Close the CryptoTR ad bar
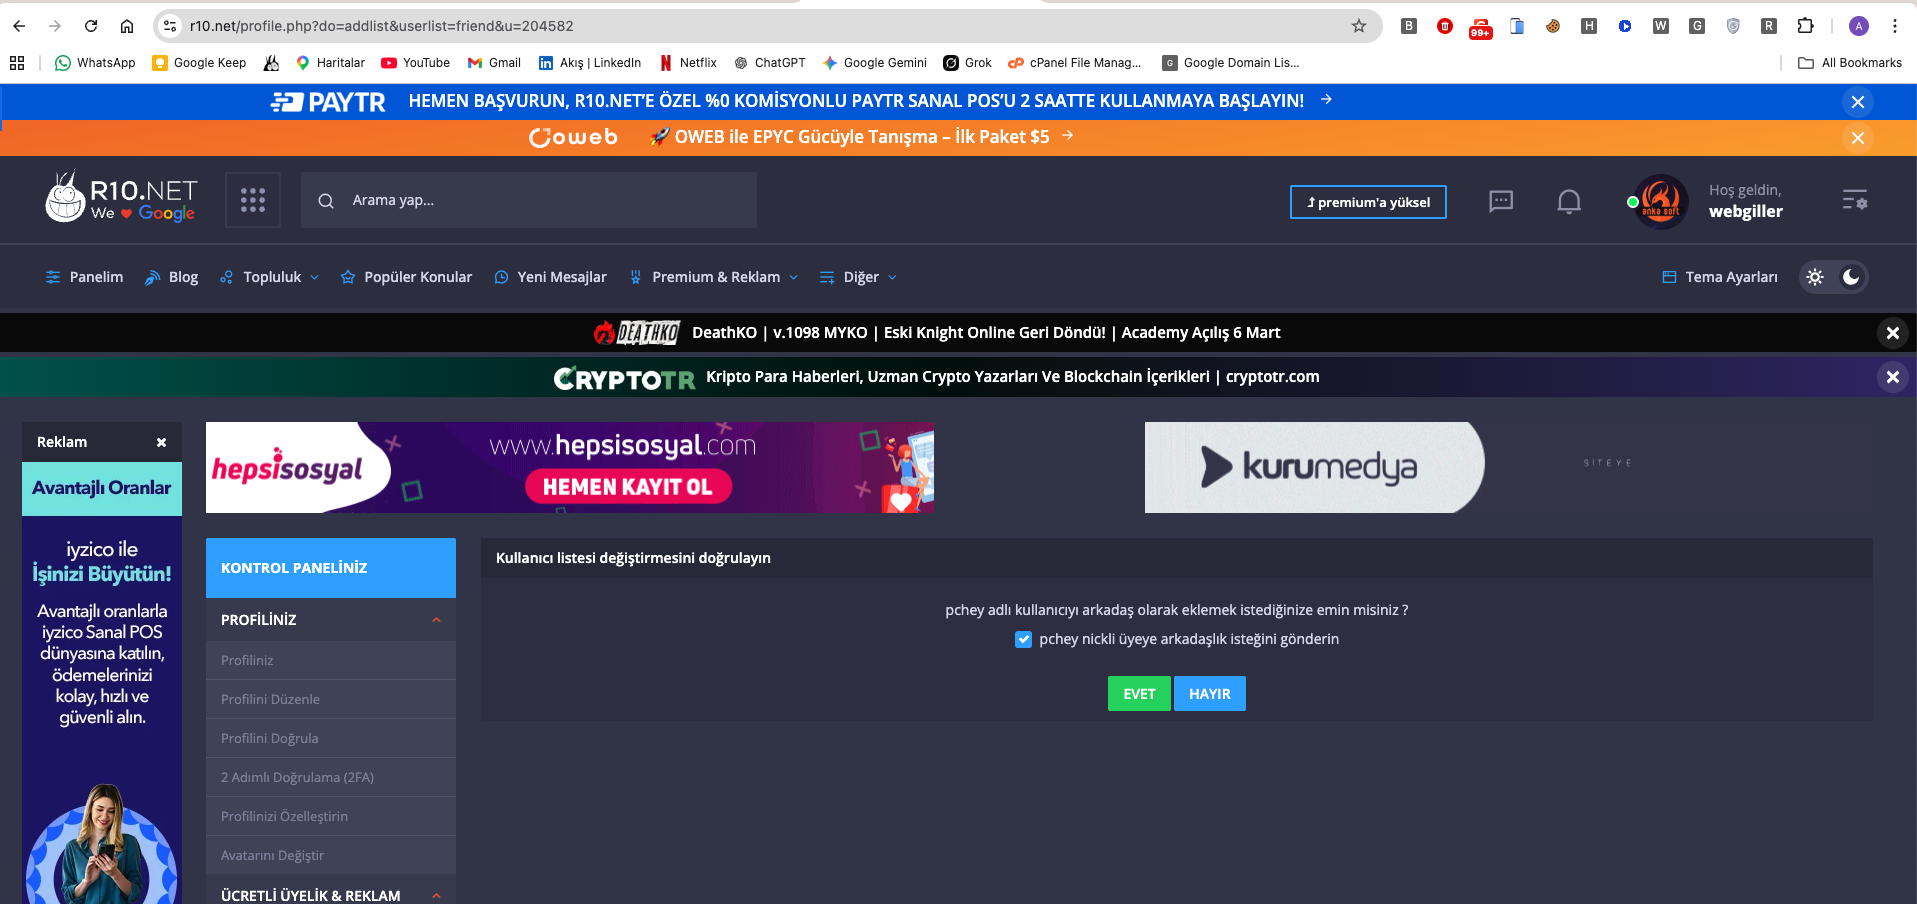Screen dimensions: 1917x904 1892,377
